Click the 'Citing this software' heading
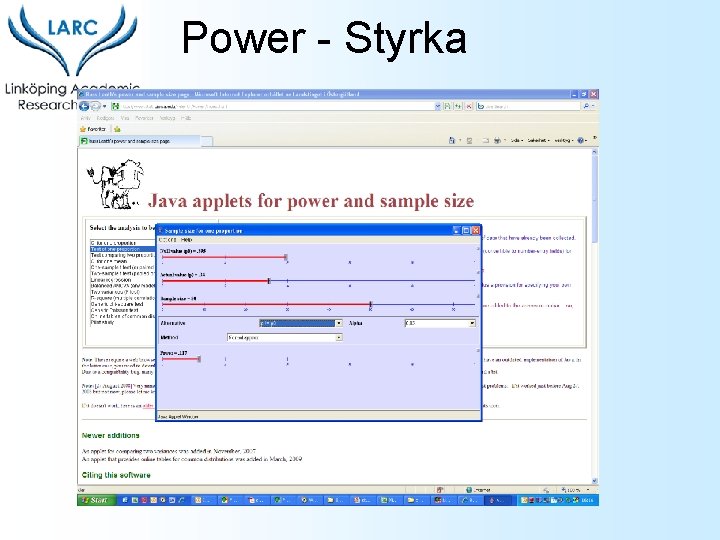 tap(116, 475)
